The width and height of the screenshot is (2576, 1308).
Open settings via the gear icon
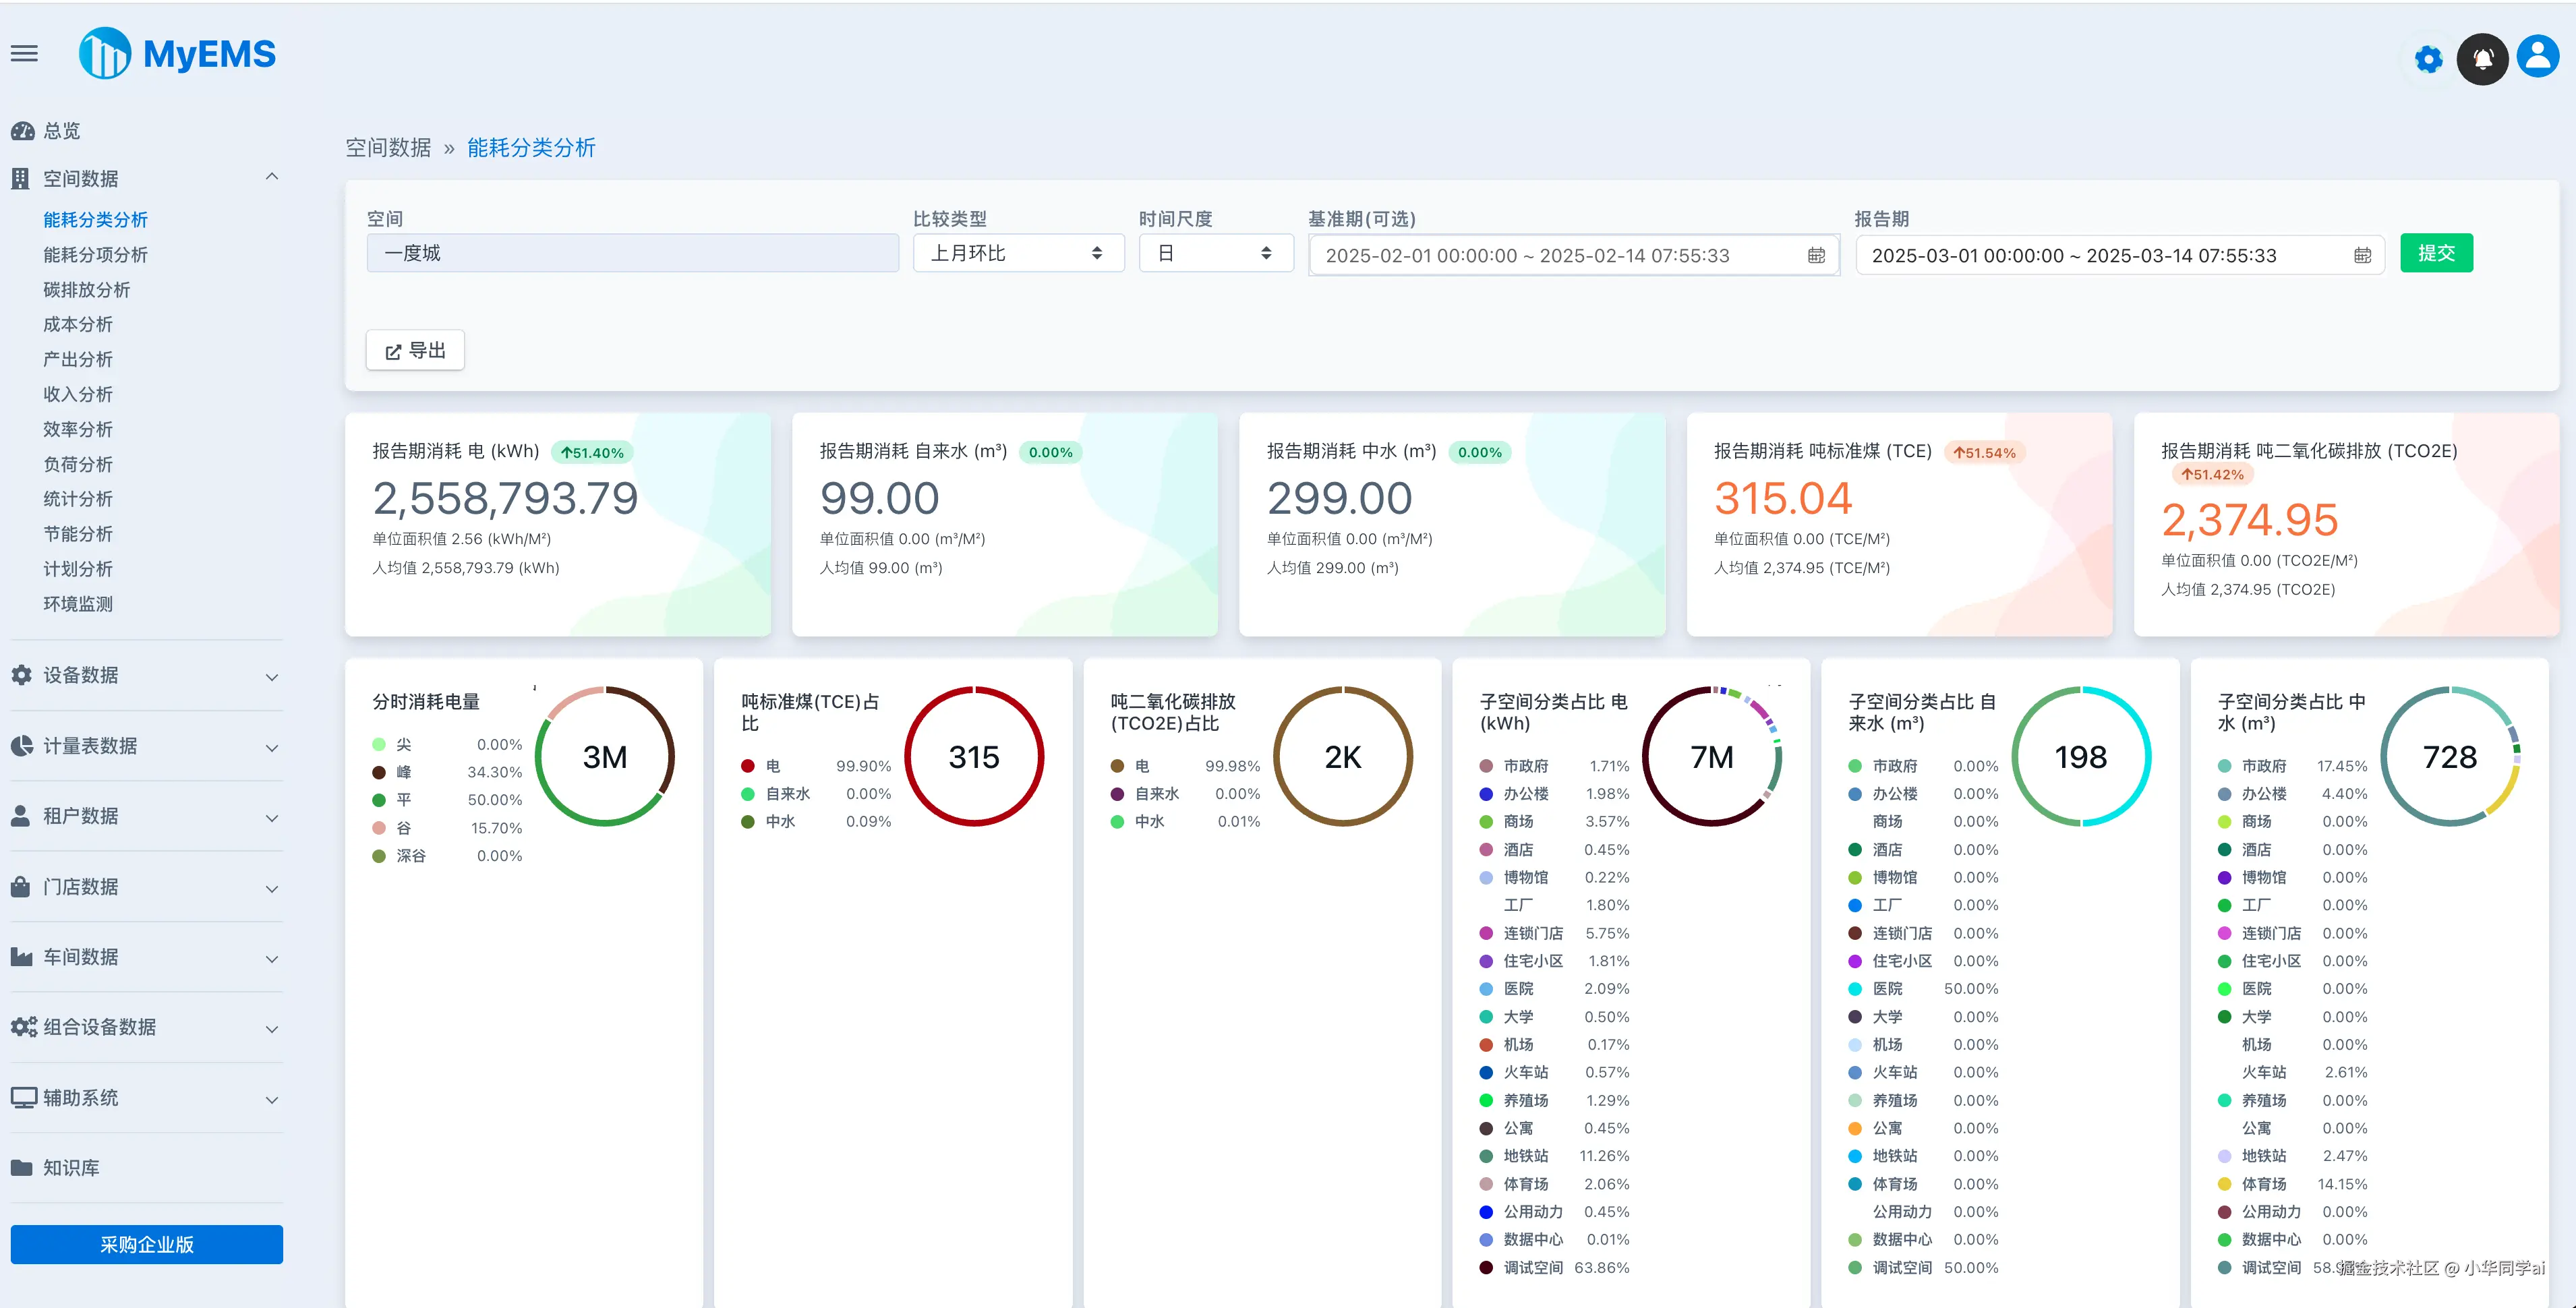coord(2428,59)
